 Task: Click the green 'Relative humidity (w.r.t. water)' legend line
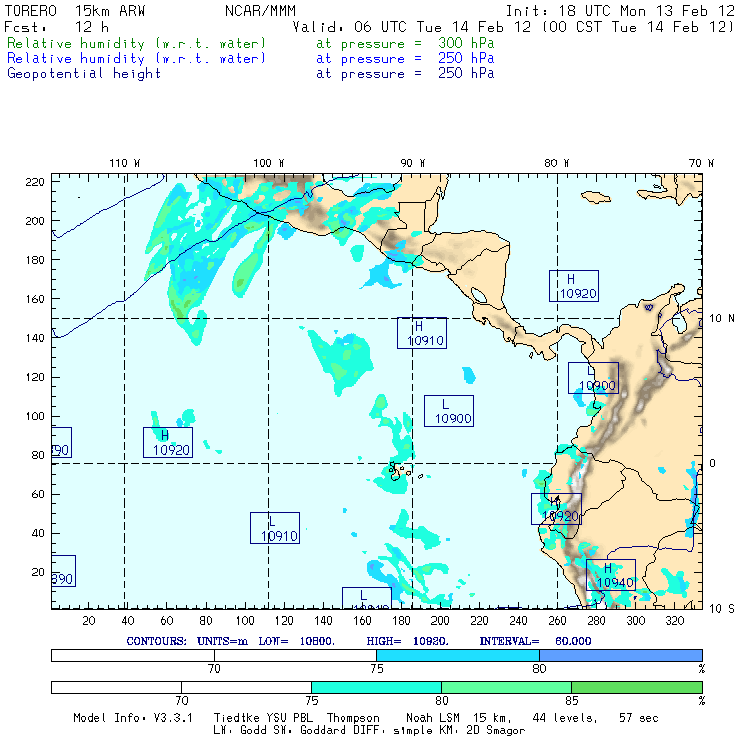click(136, 43)
